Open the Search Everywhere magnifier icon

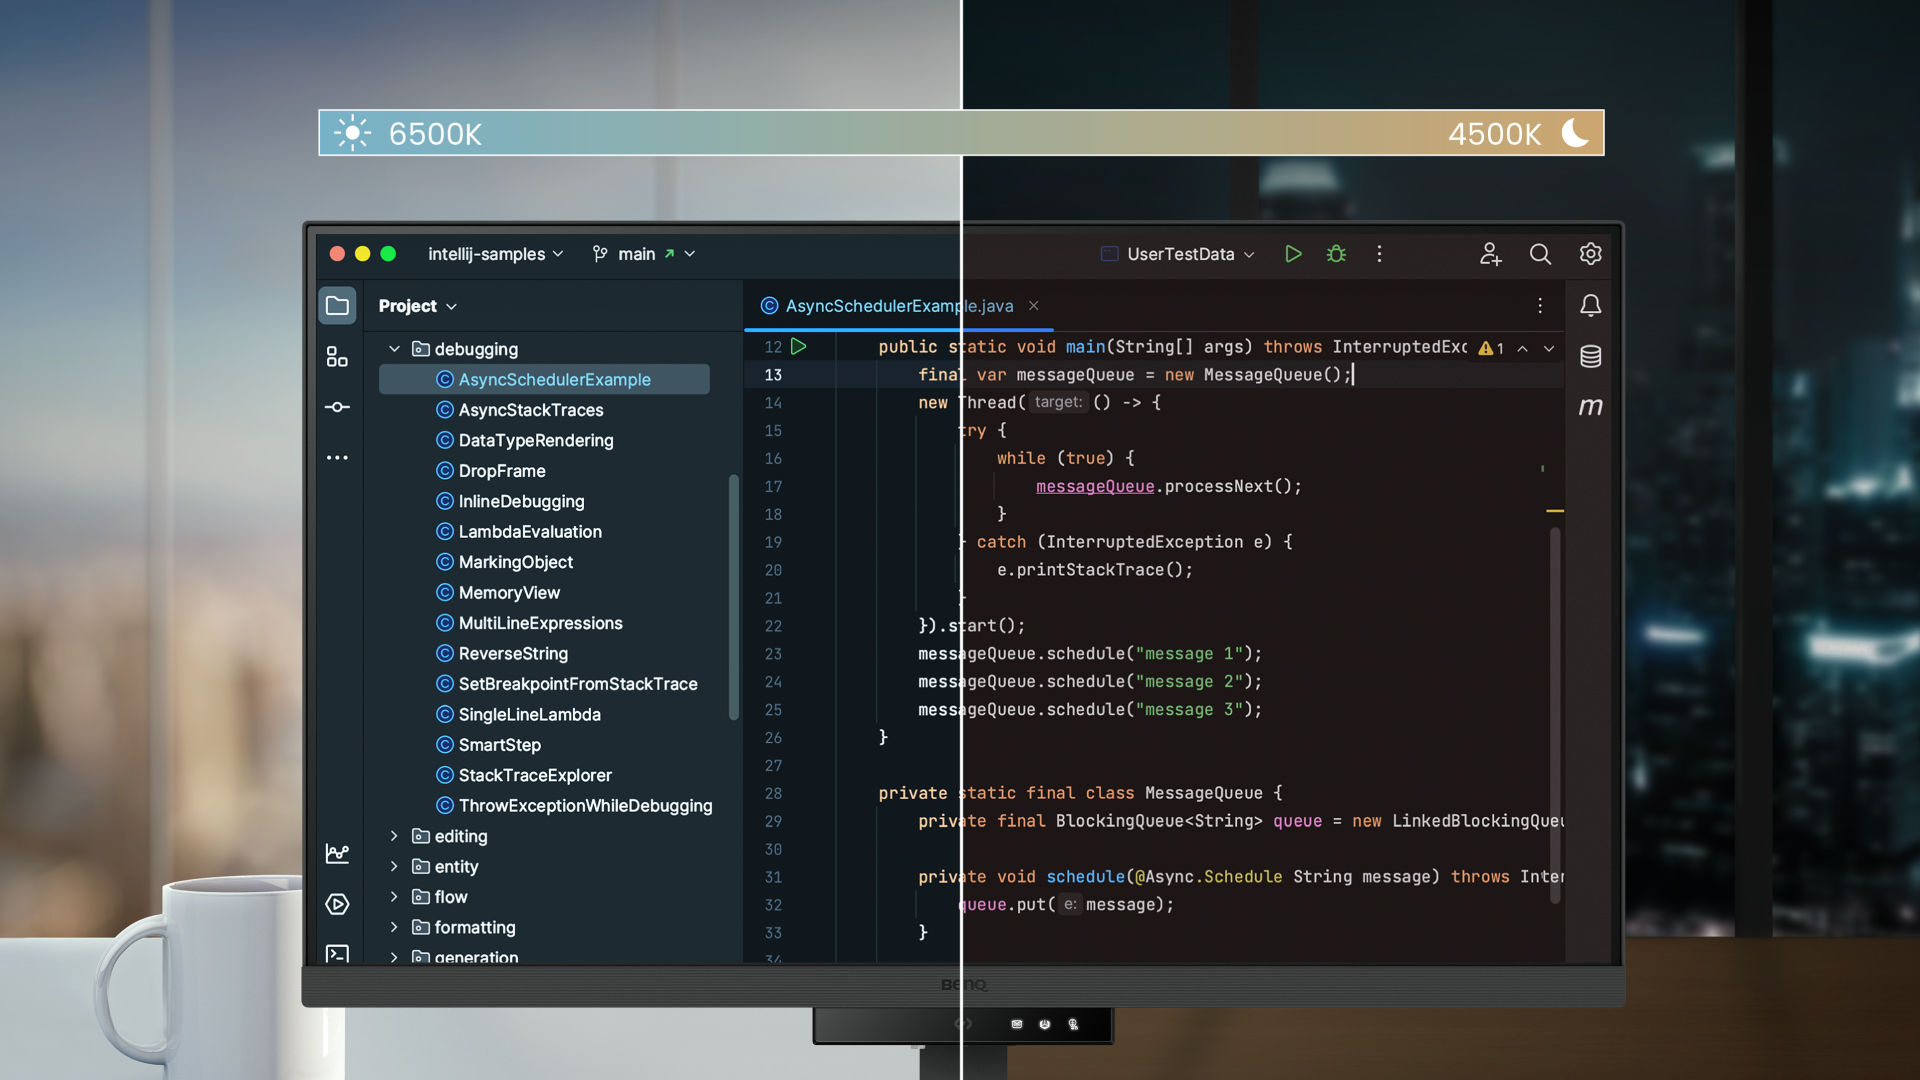[x=1540, y=254]
